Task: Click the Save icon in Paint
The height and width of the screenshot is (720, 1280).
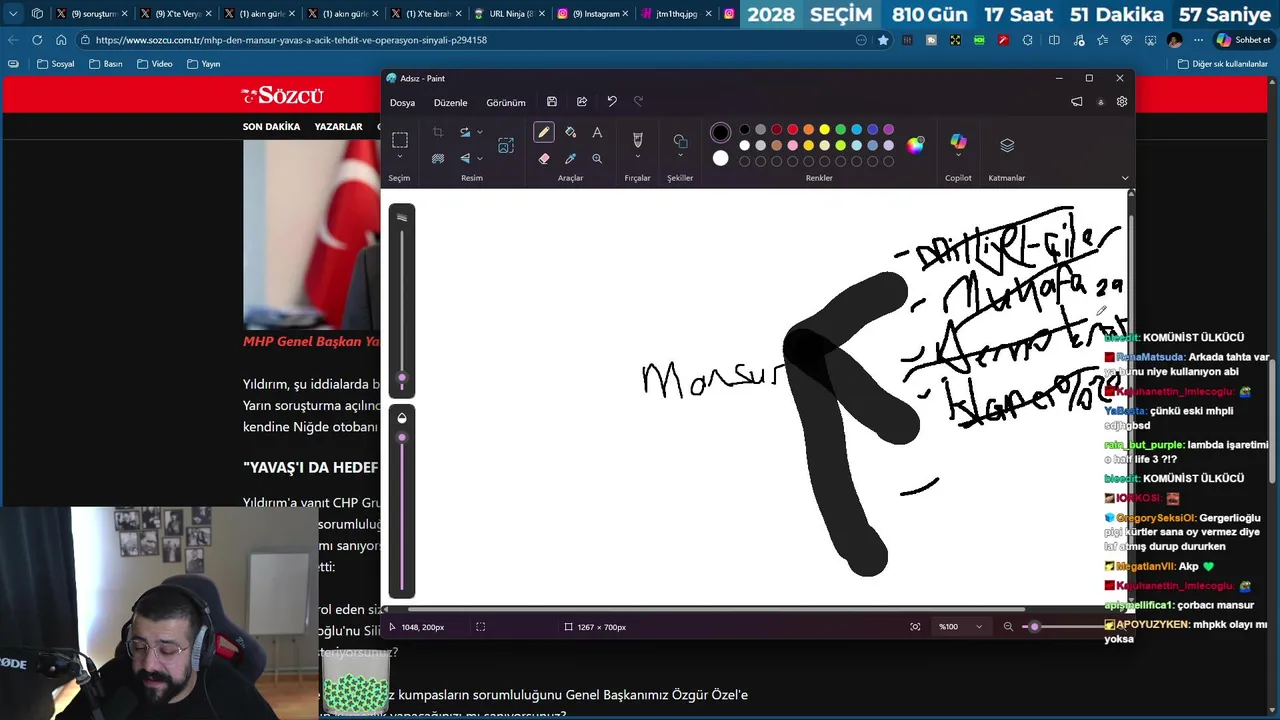Action: [x=551, y=102]
